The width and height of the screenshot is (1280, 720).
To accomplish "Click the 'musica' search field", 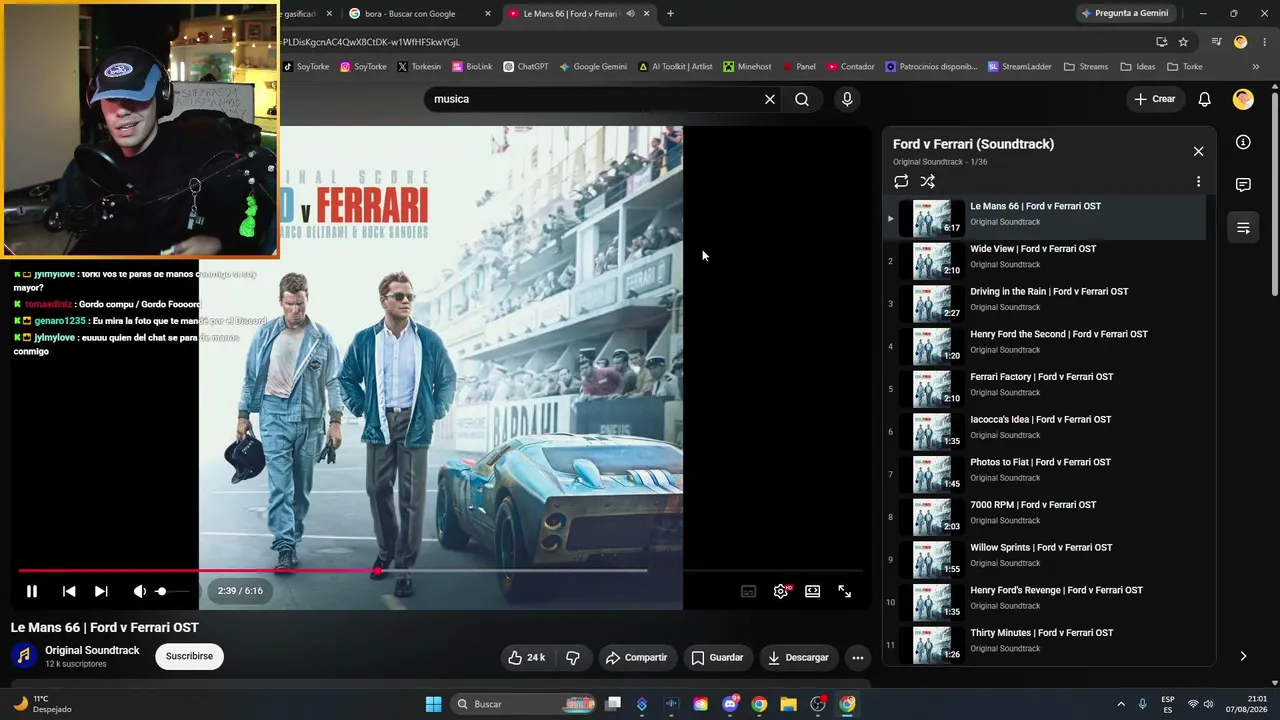I will (595, 99).
